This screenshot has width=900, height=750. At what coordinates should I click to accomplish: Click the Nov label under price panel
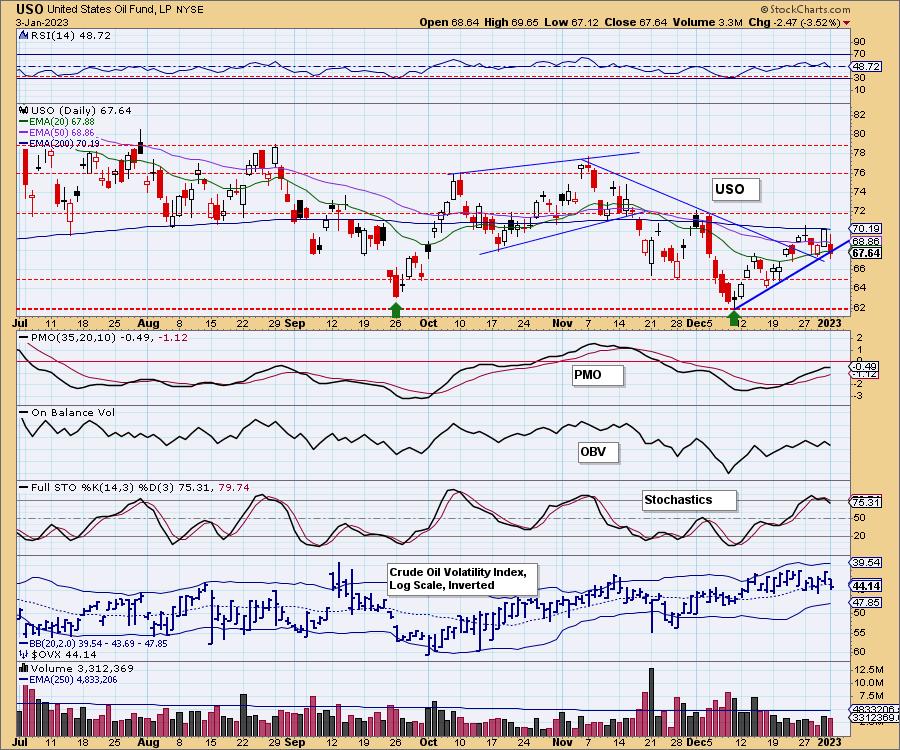(562, 323)
